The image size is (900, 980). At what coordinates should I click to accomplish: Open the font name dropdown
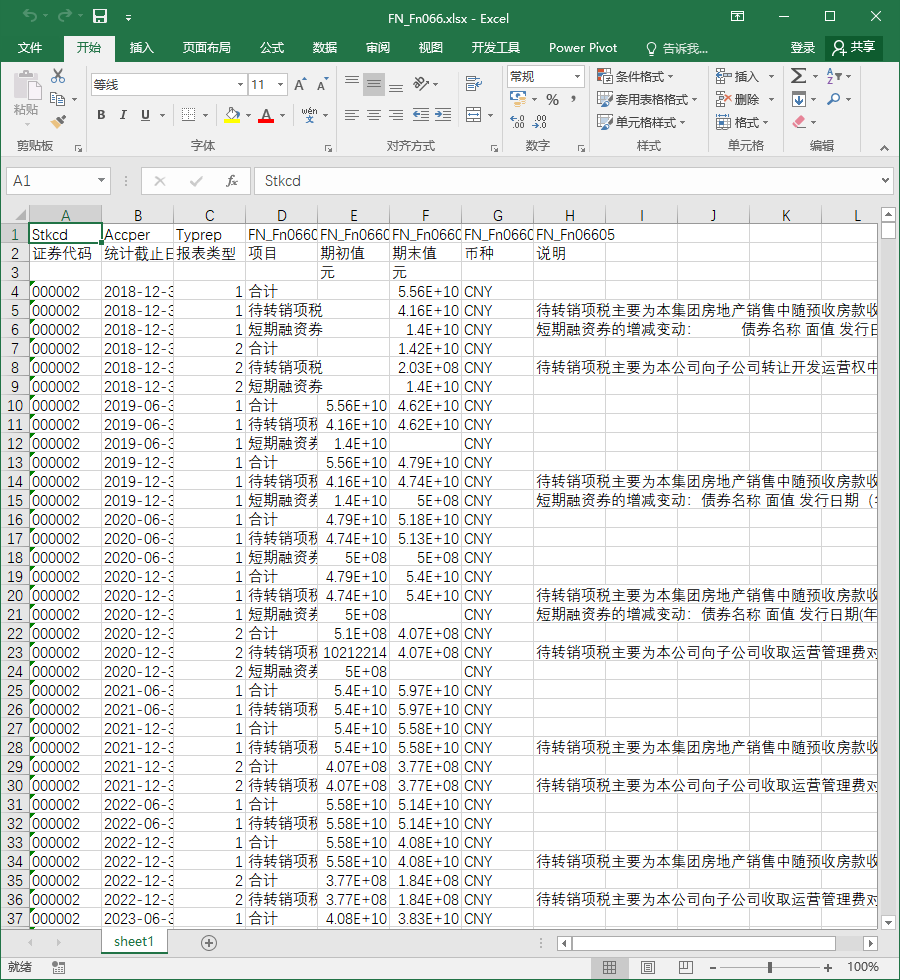240,84
